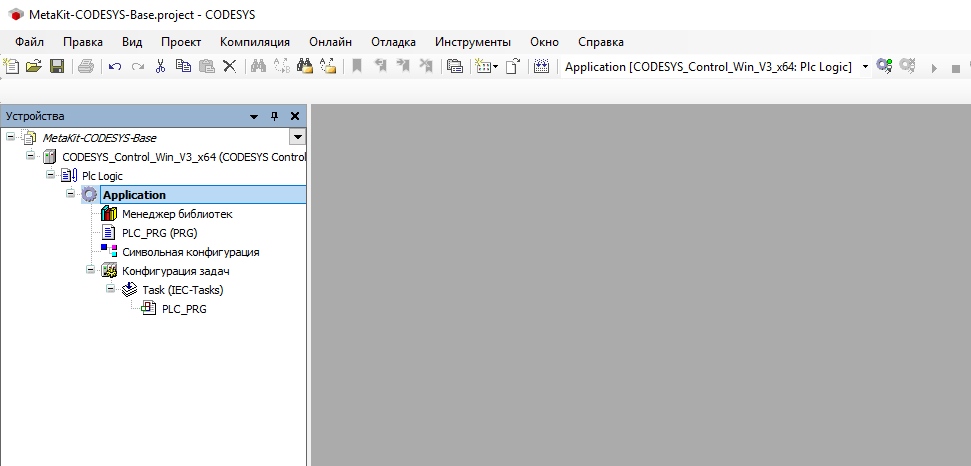Click the edit object document icon
This screenshot has width=971, height=466.
512,66
